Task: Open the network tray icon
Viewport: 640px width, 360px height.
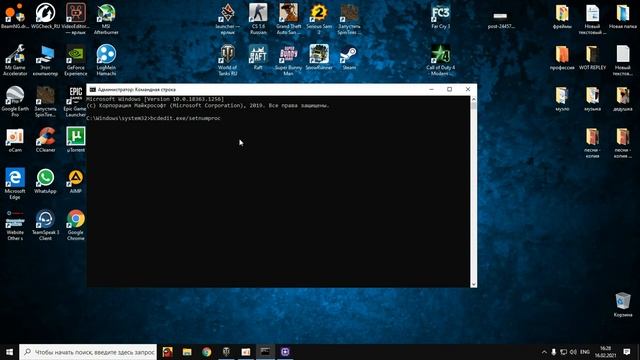Action: click(x=564, y=352)
